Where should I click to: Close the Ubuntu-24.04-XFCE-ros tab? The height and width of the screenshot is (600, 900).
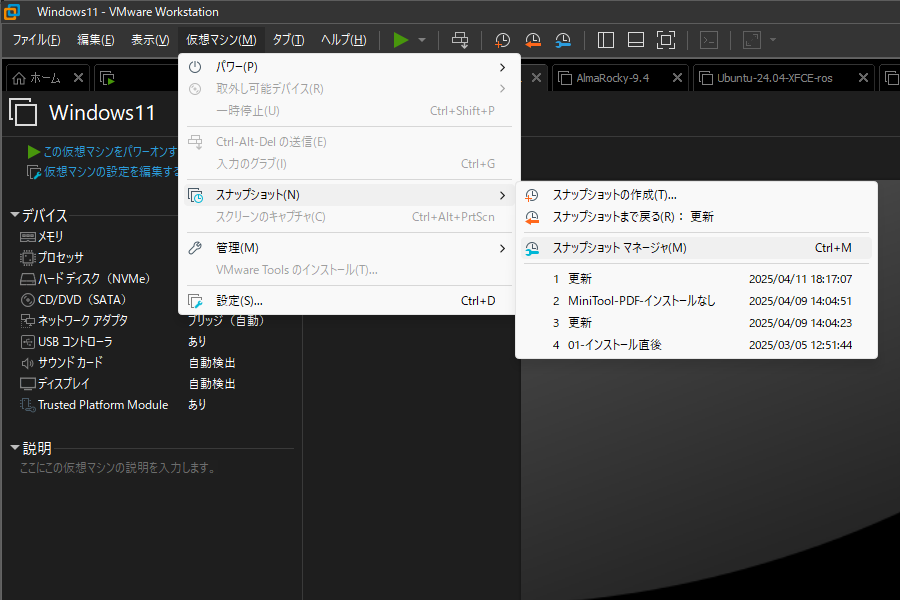pyautogui.click(x=863, y=78)
